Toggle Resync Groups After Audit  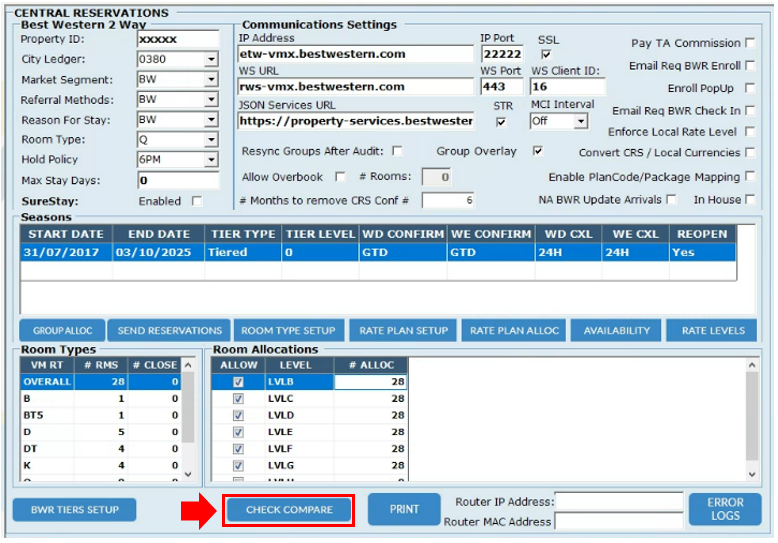397,150
